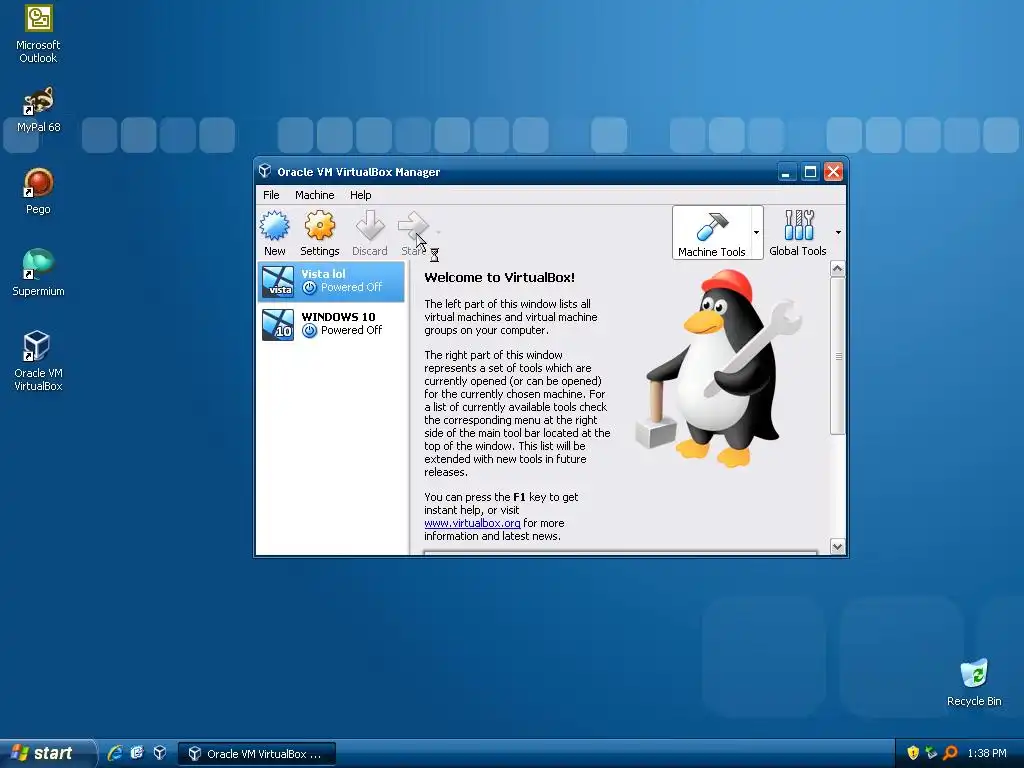Click the scroll up arrow in welcome pane
The height and width of the screenshot is (768, 1024).
pyautogui.click(x=837, y=268)
